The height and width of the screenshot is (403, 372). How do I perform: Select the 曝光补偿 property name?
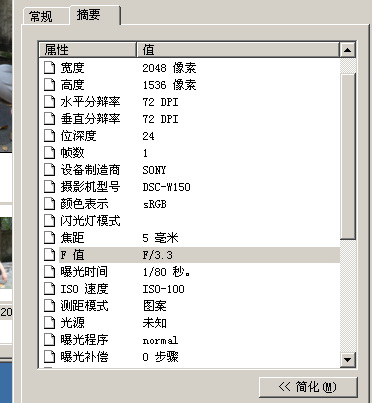click(x=84, y=357)
